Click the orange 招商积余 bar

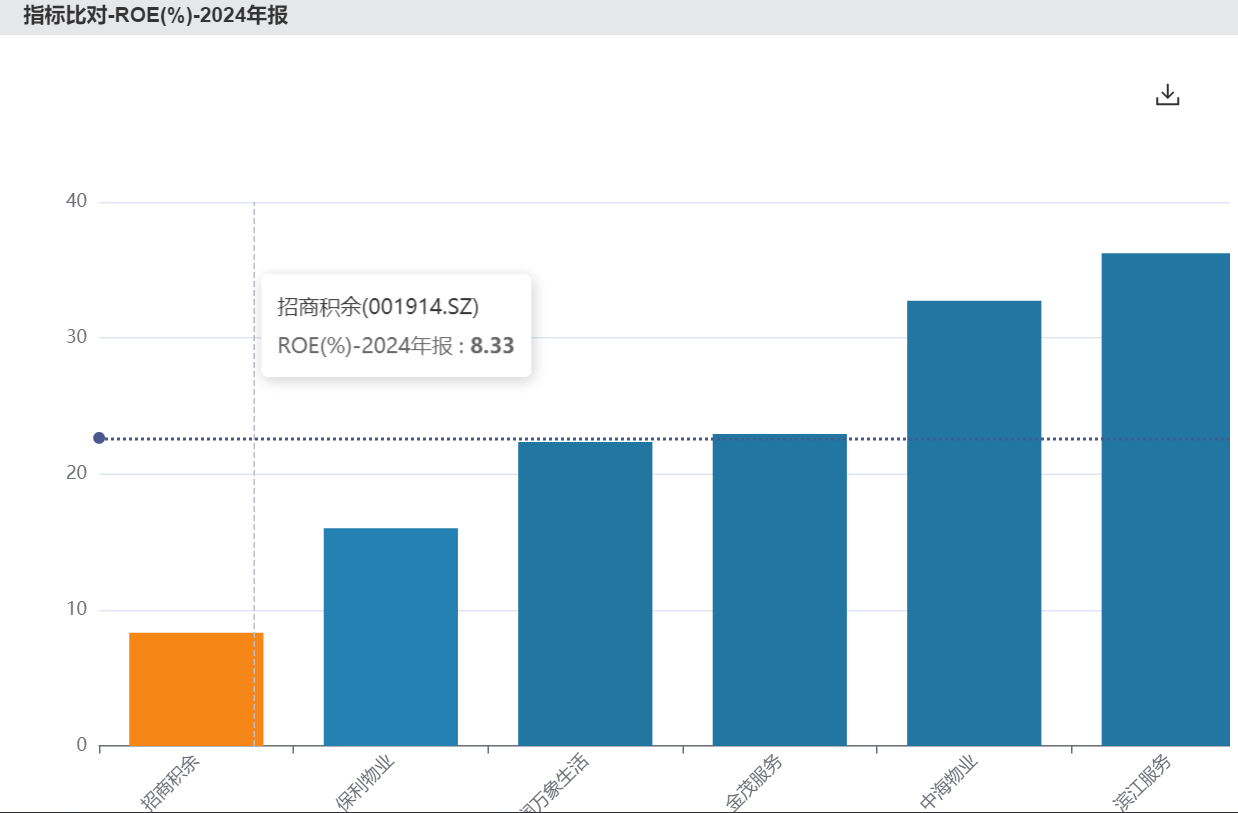[x=196, y=689]
